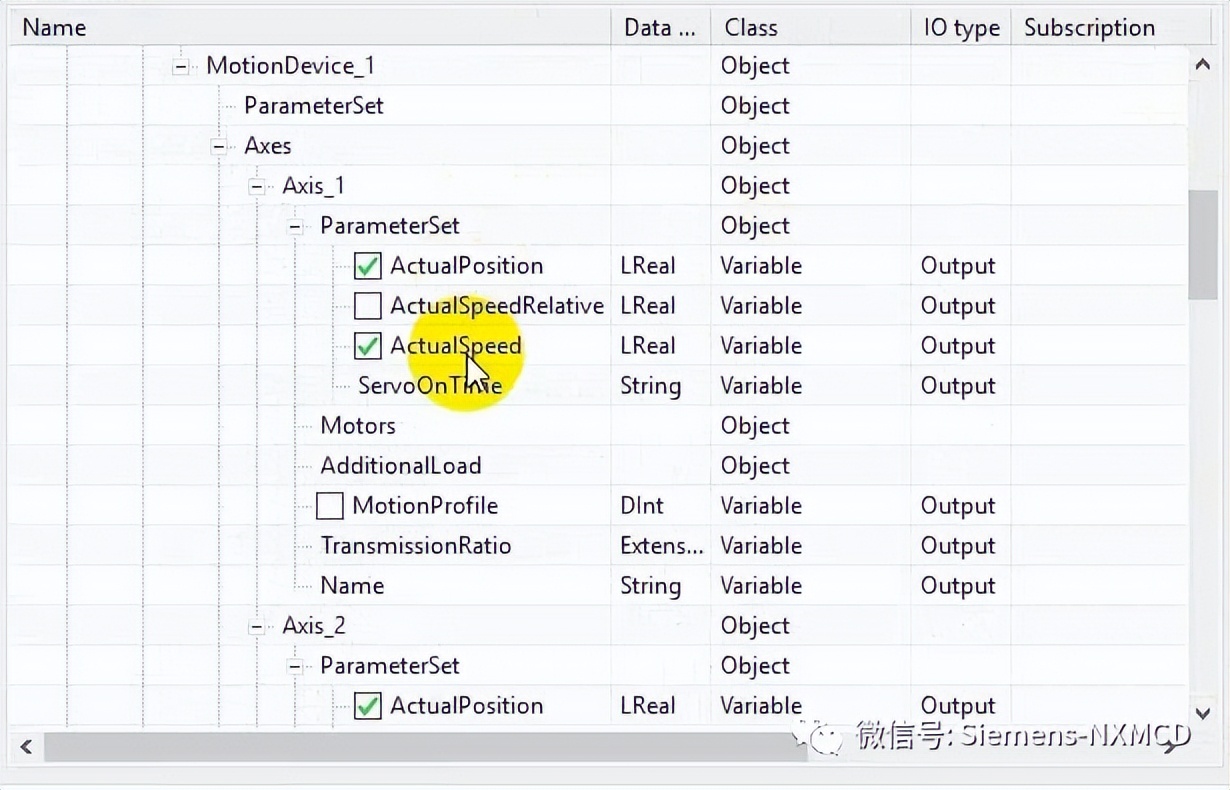Collapse the Axes node
The width and height of the screenshot is (1230, 790).
[x=218, y=145]
